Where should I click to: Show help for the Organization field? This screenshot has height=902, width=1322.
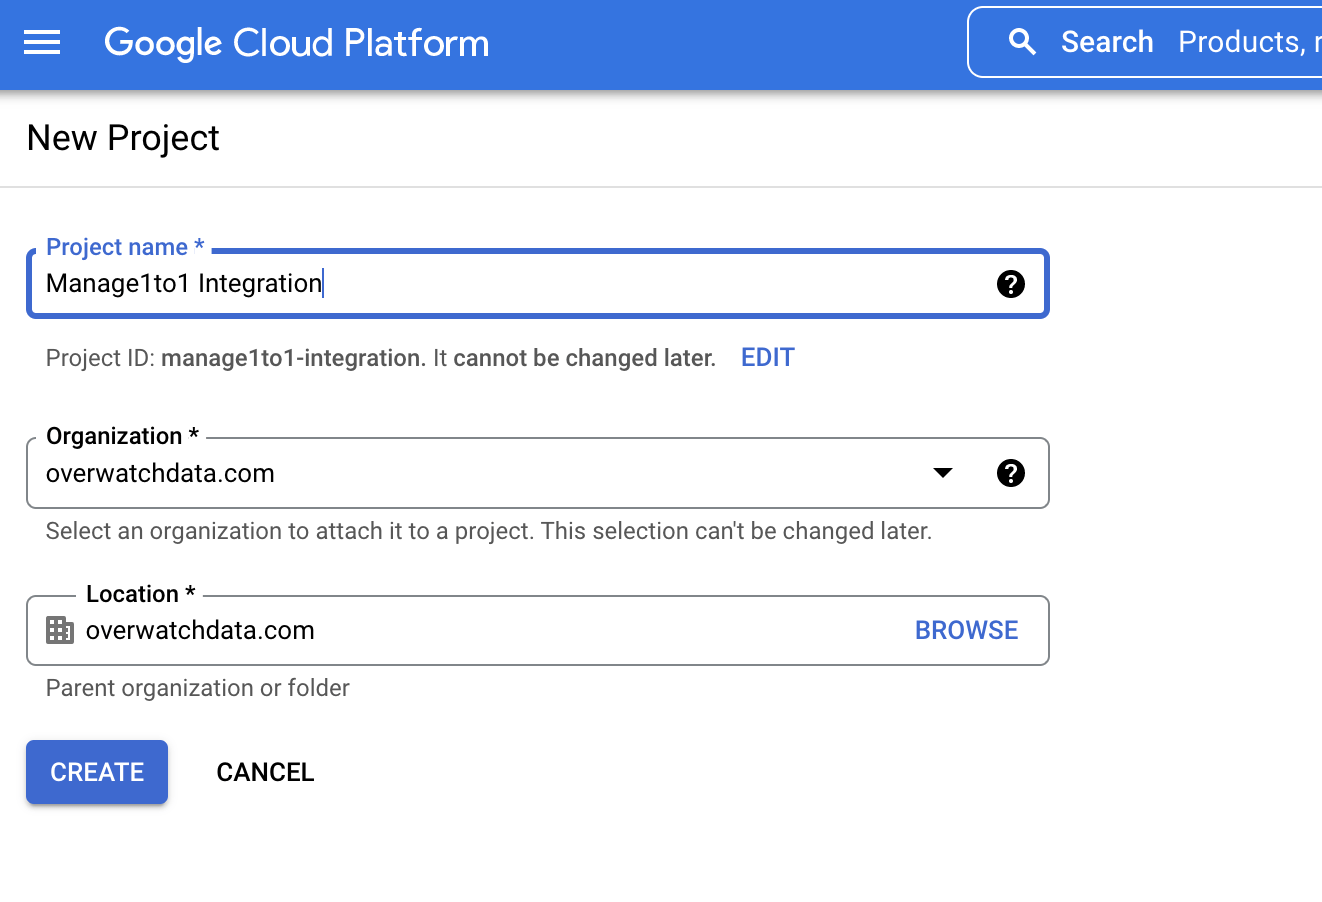click(1010, 473)
